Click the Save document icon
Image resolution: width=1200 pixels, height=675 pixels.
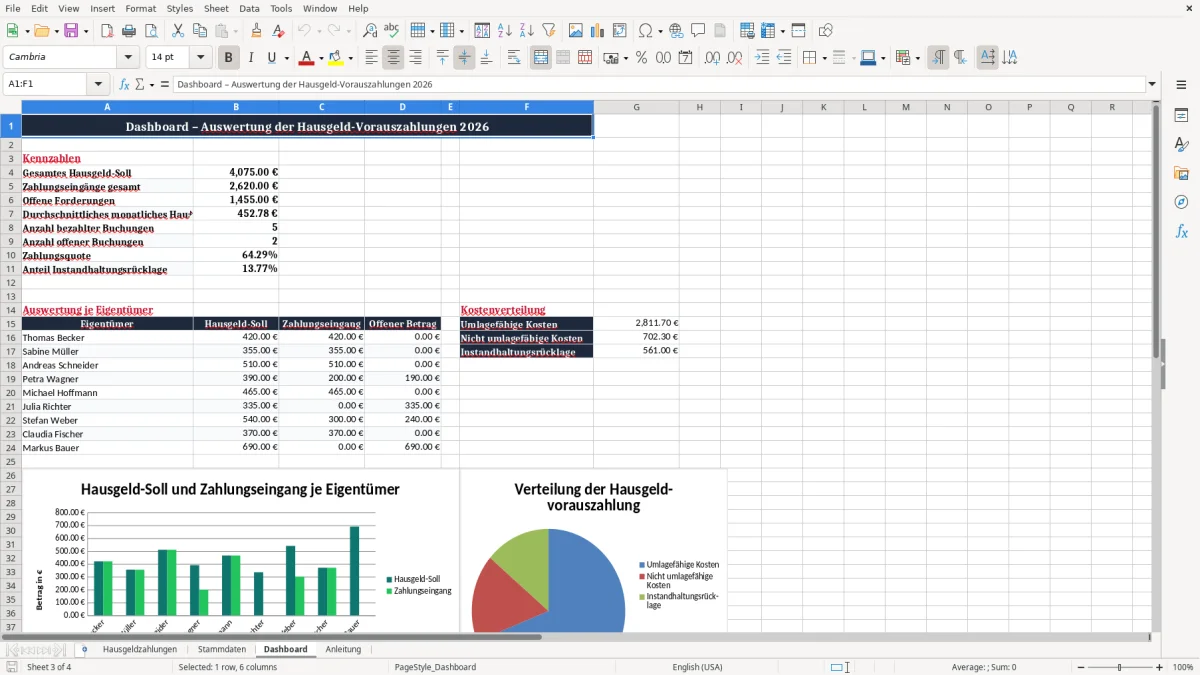tap(73, 30)
